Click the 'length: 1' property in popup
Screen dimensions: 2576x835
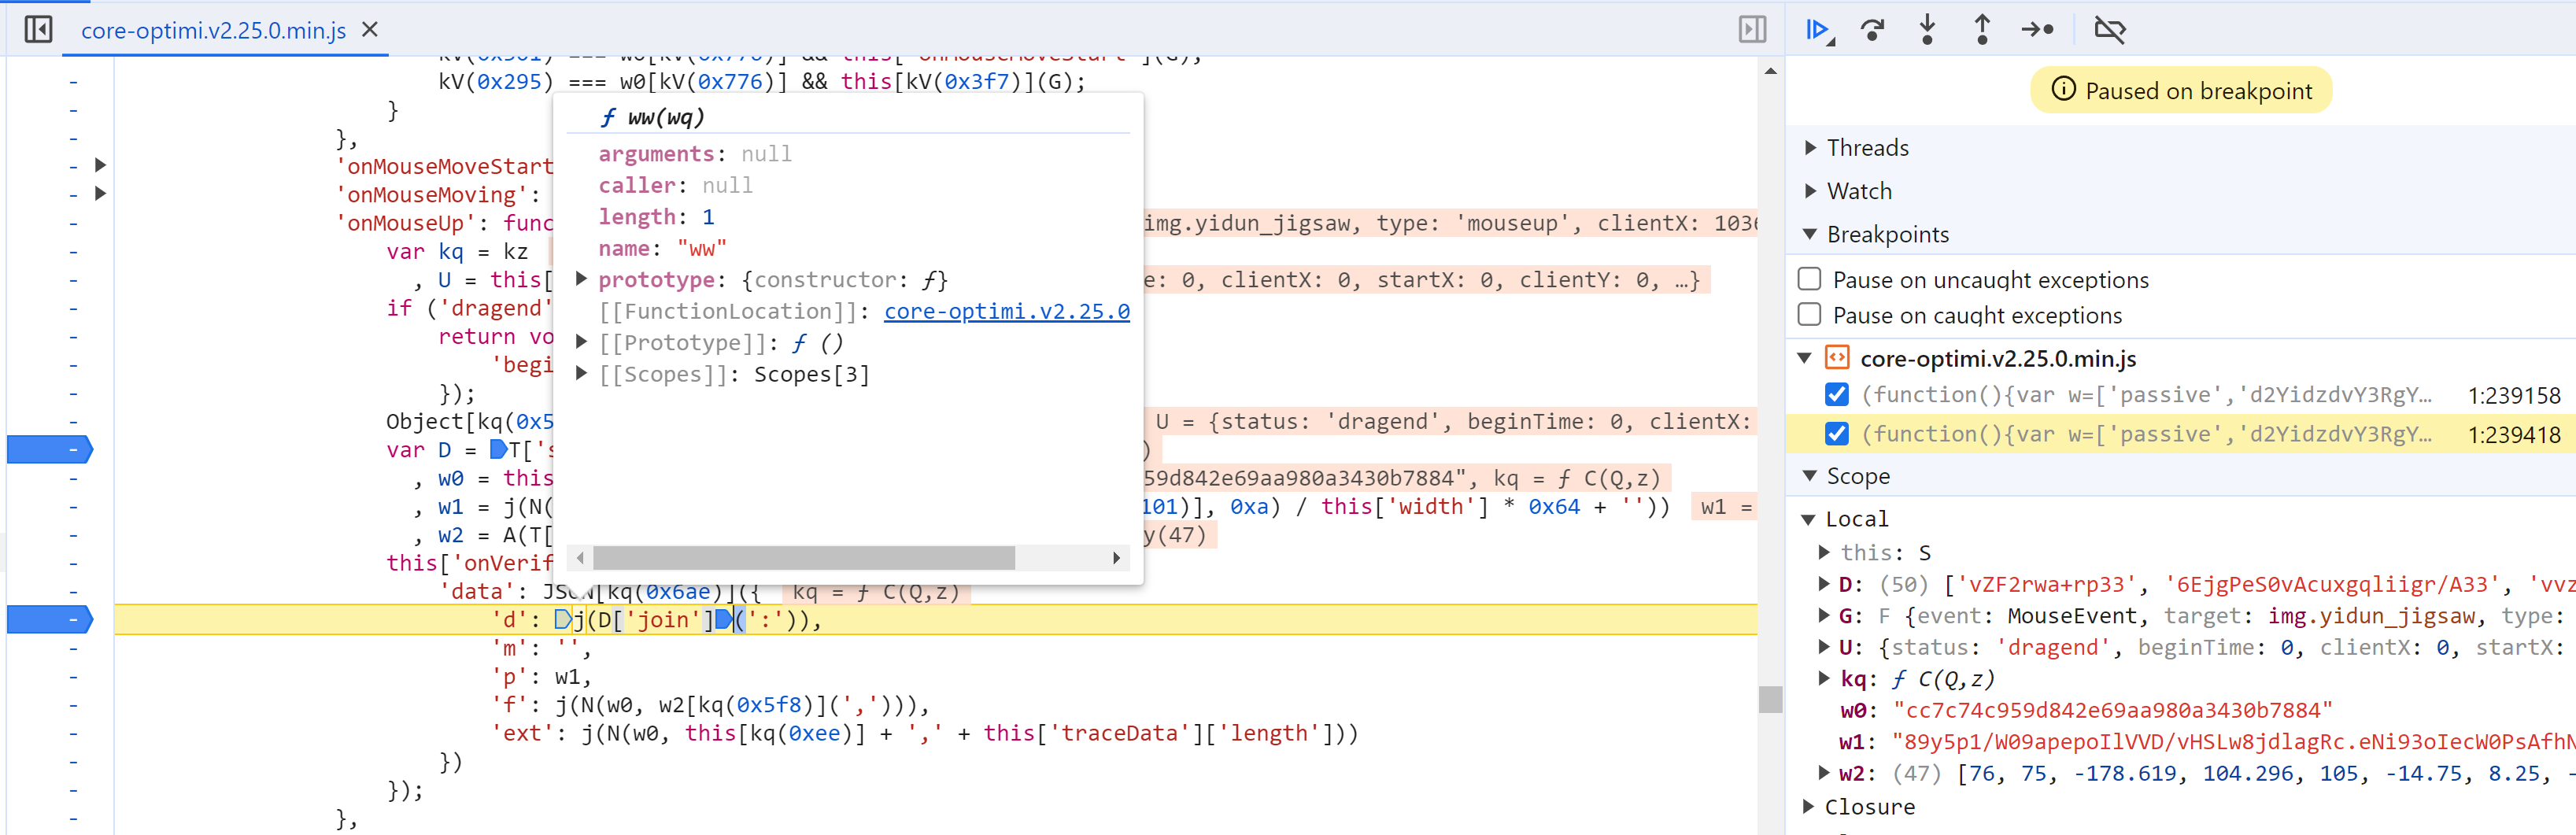(x=656, y=216)
